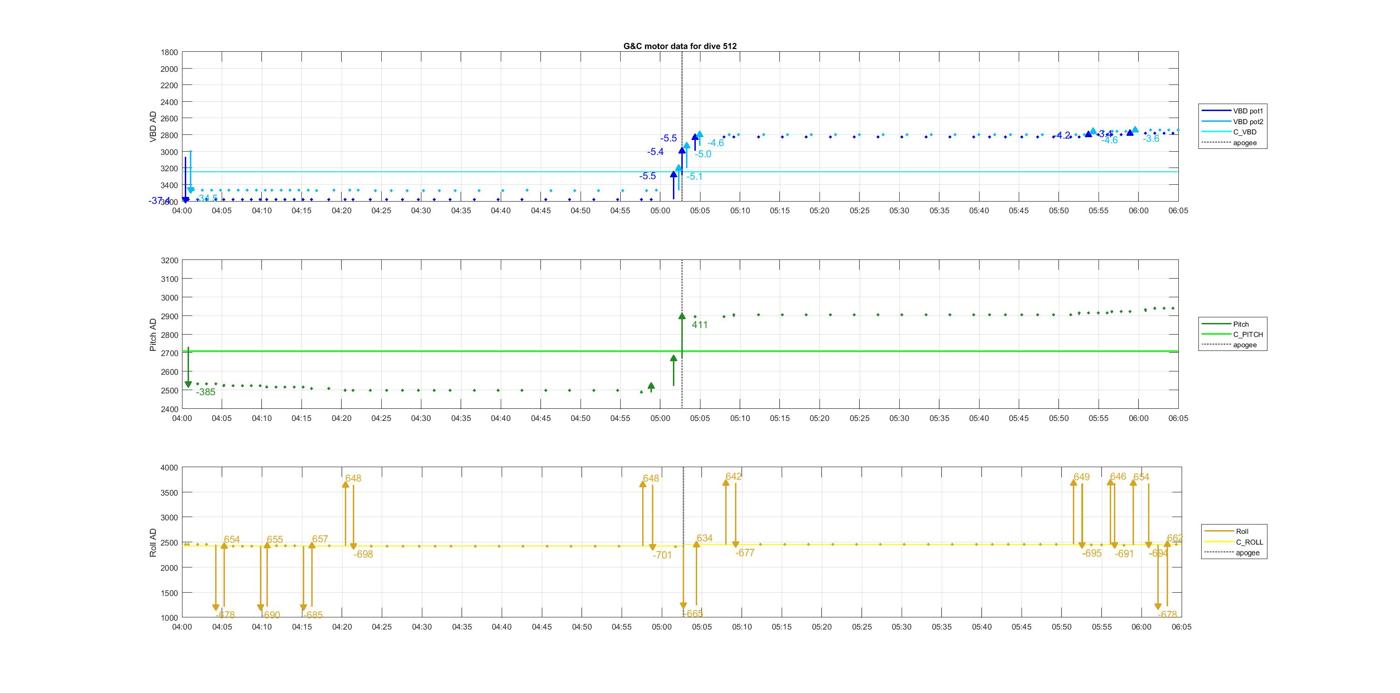Click the '-701' roll move label

[x=663, y=555]
